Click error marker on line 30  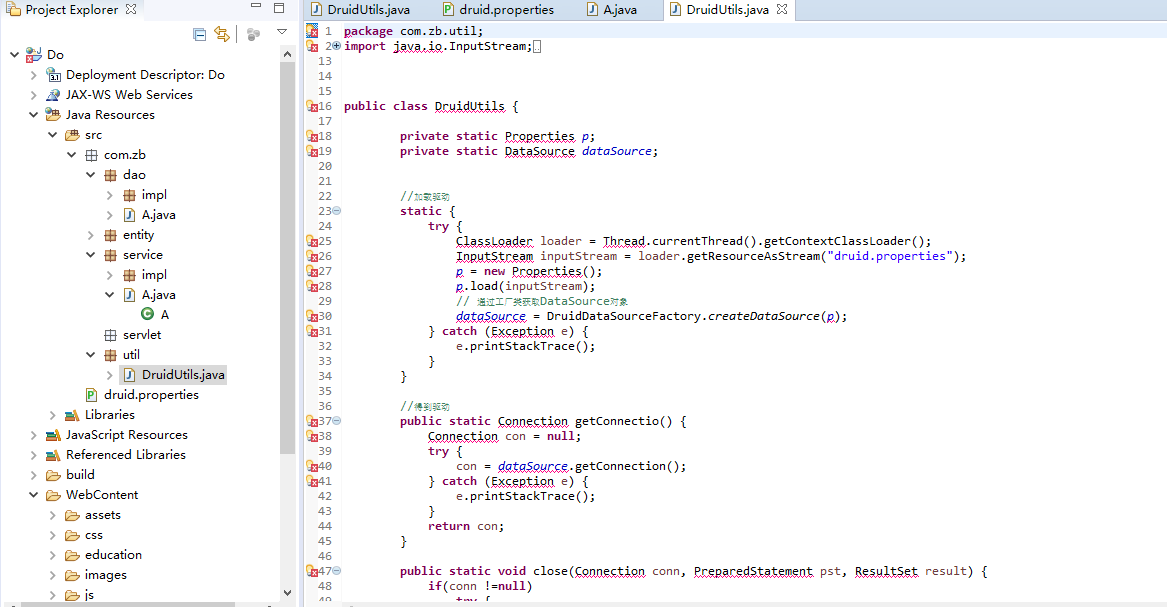pyautogui.click(x=313, y=316)
